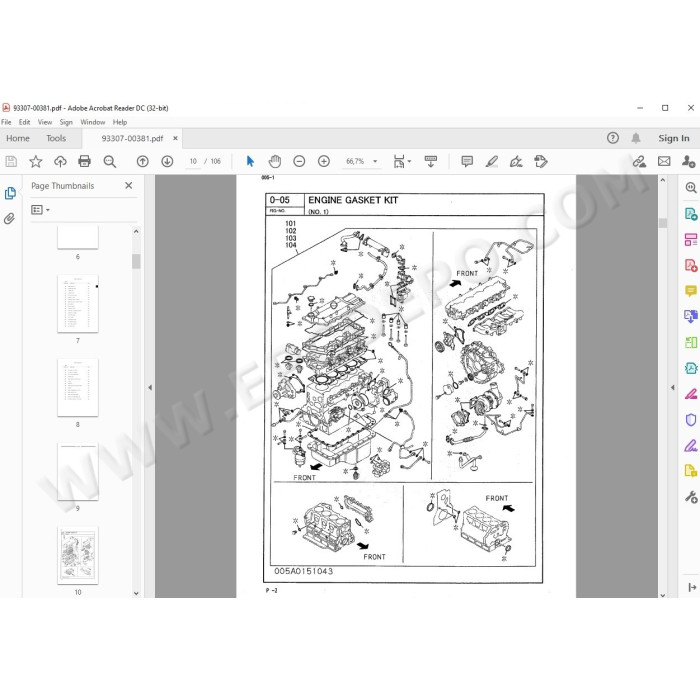Open the Find text magnifier icon
This screenshot has width=700, height=700.
(109, 161)
